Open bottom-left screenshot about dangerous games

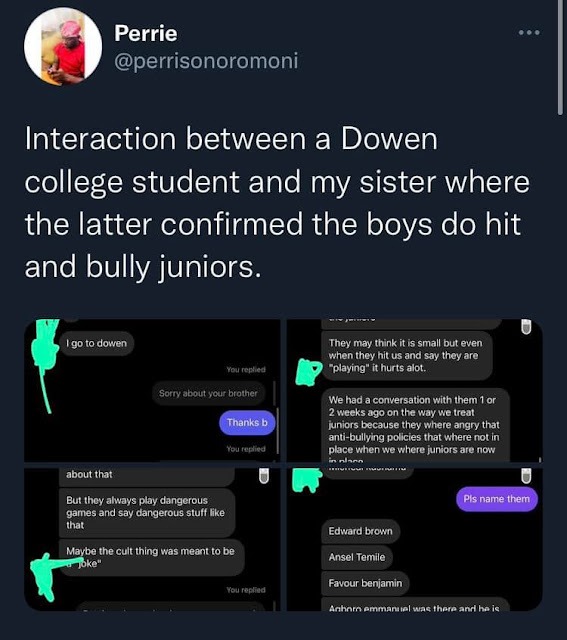152,539
